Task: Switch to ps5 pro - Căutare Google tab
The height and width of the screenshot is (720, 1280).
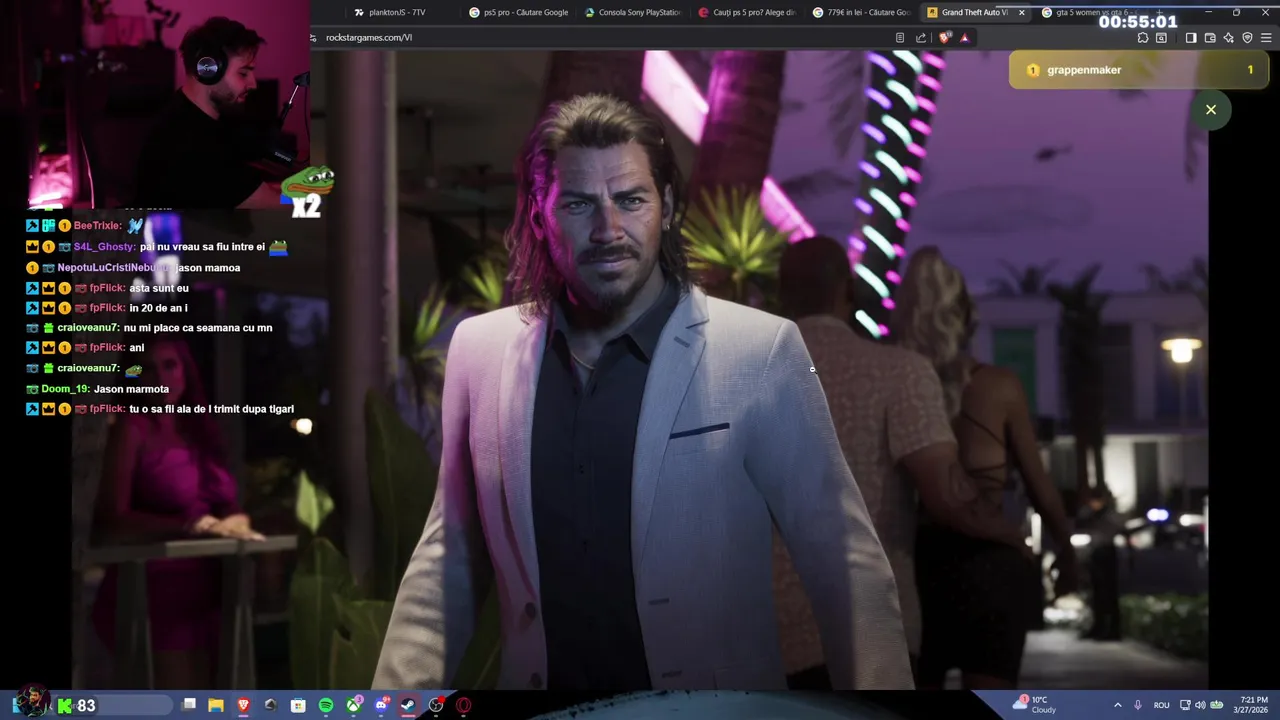Action: [520, 12]
